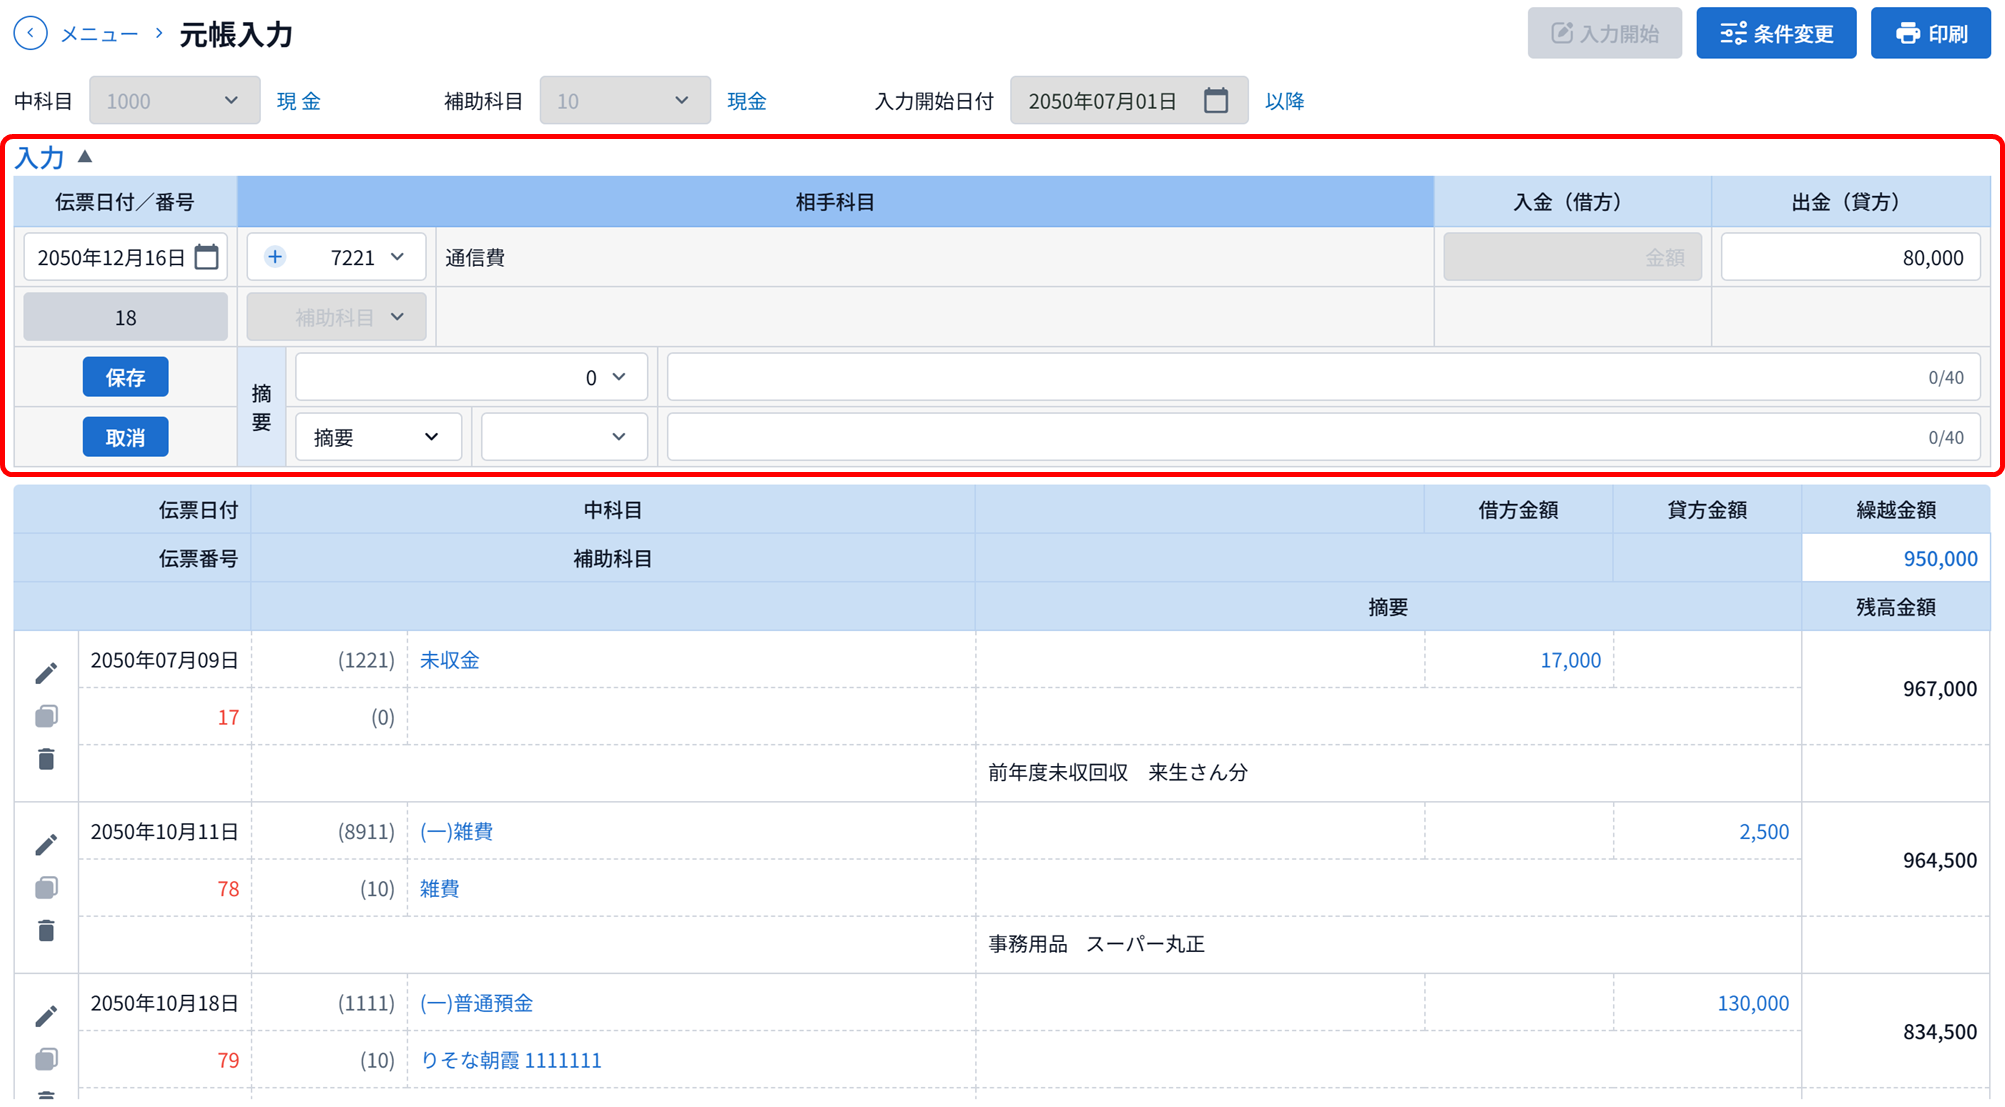
Task: Expand the 7221 account code dropdown
Action: pos(397,257)
